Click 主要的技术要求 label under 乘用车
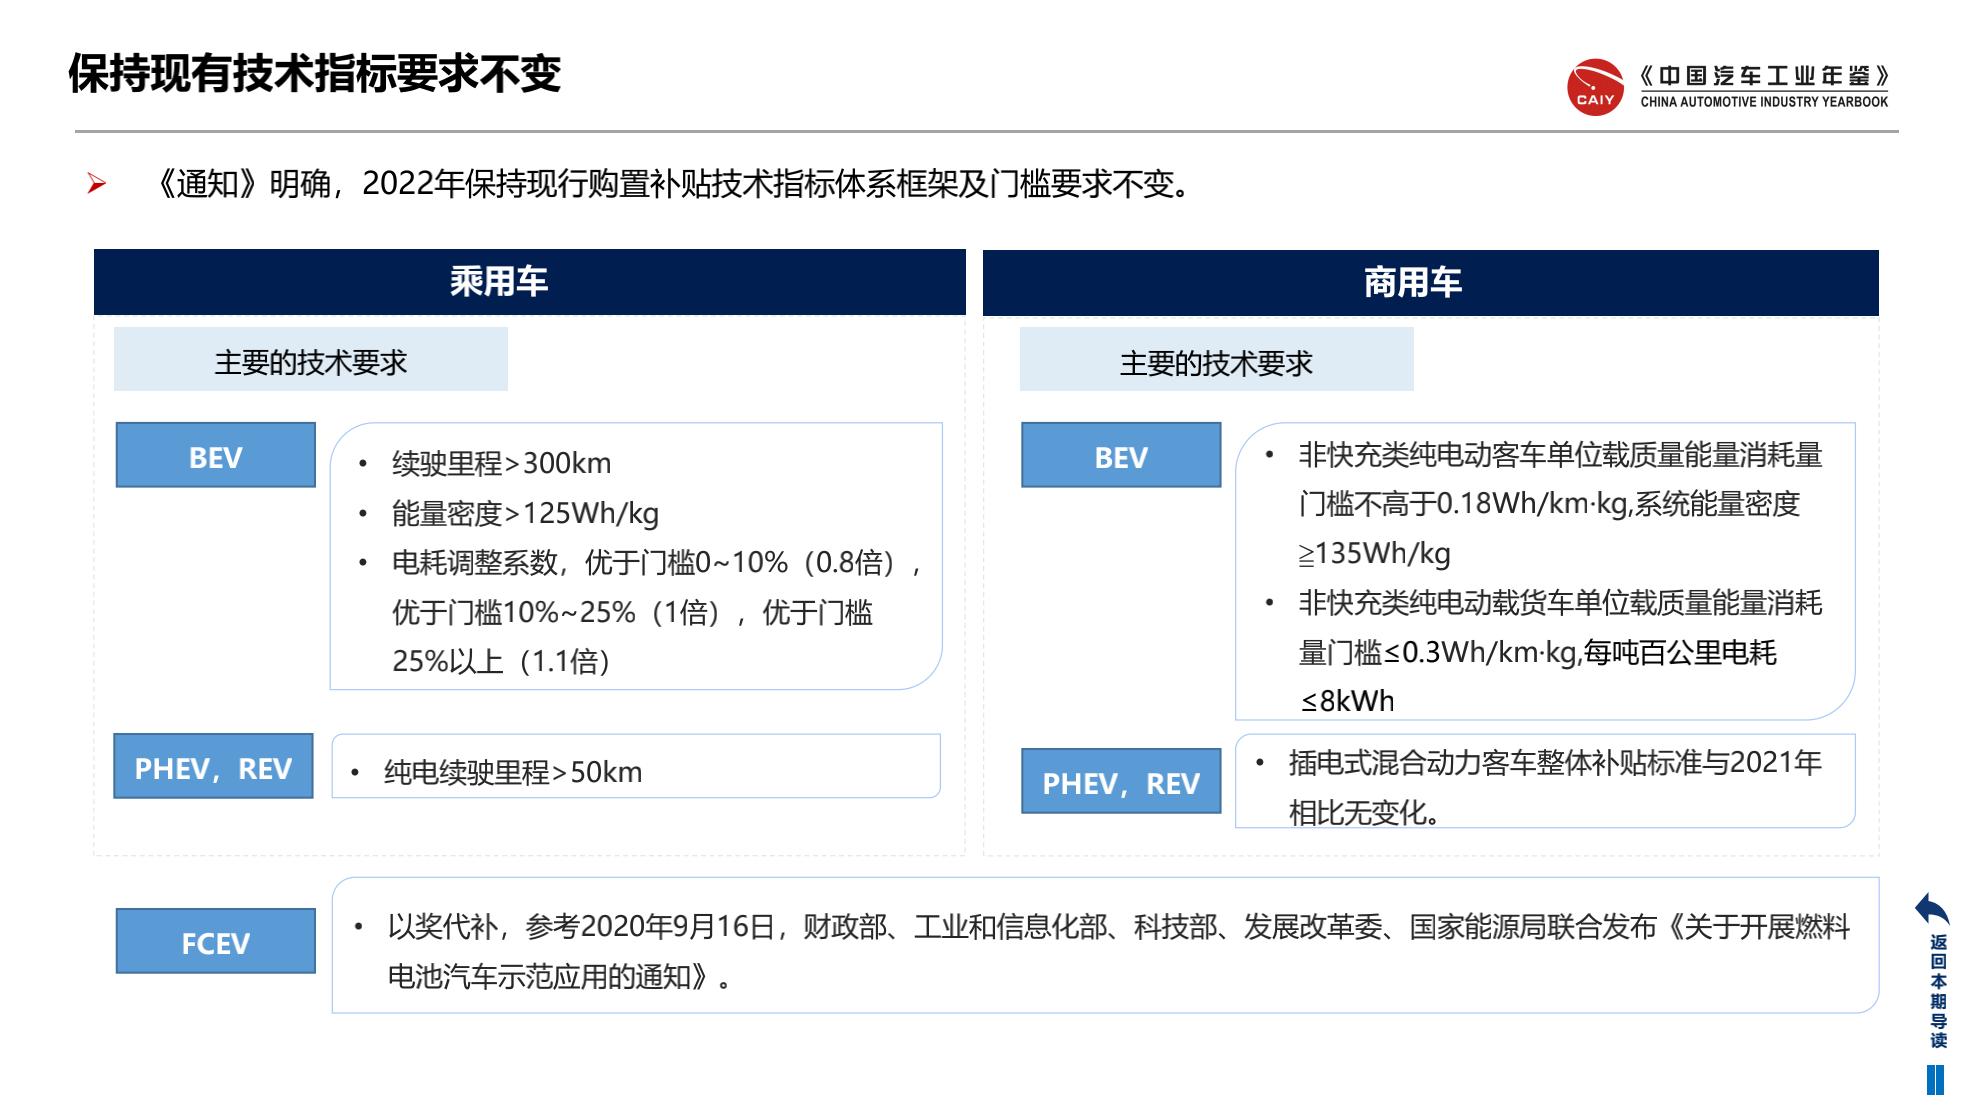Screen dimensions: 1973x1110 tap(311, 360)
